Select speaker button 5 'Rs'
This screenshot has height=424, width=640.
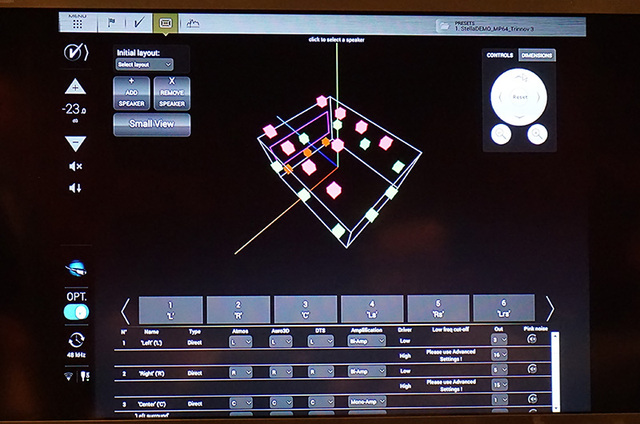(x=438, y=308)
